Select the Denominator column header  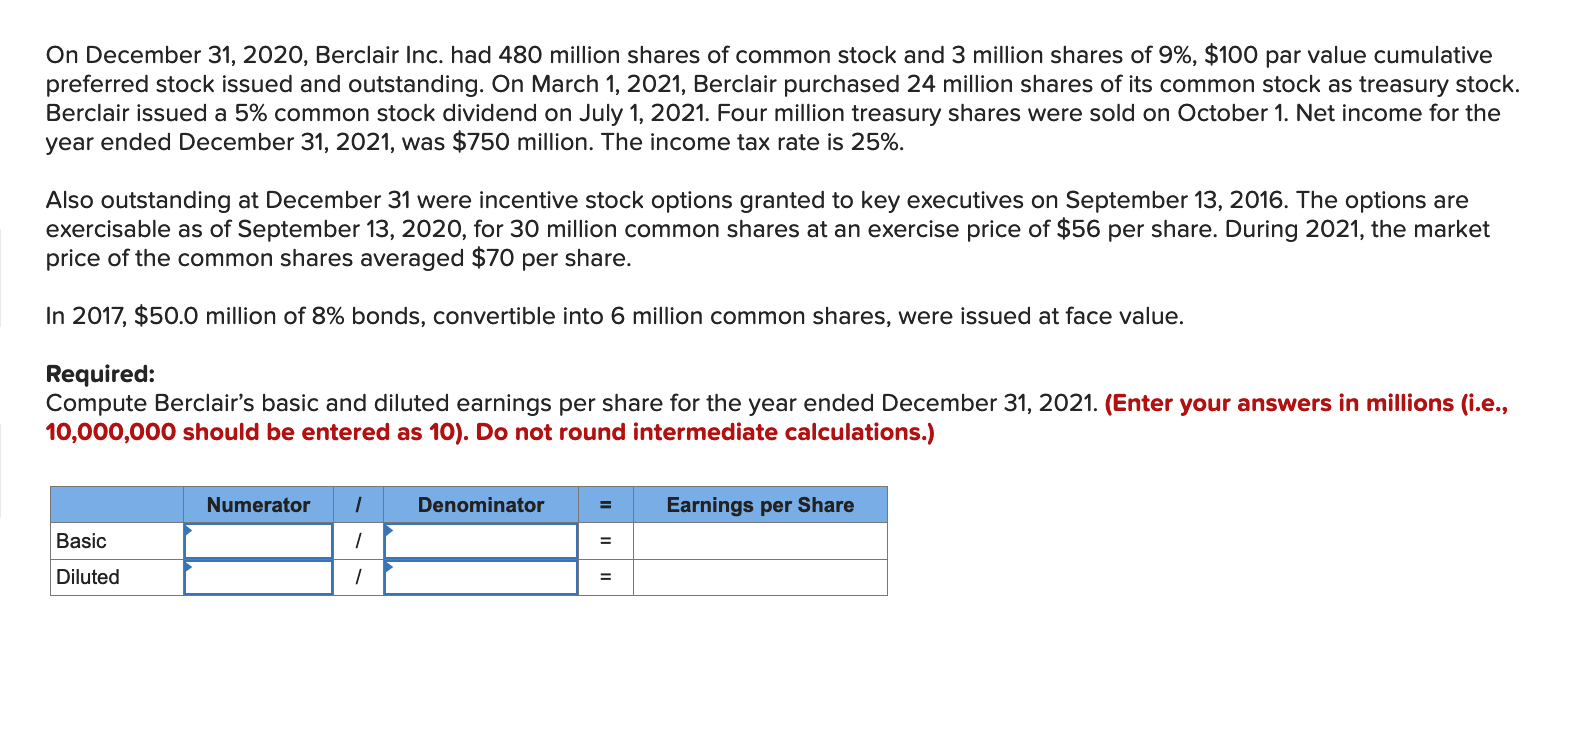coord(483,505)
